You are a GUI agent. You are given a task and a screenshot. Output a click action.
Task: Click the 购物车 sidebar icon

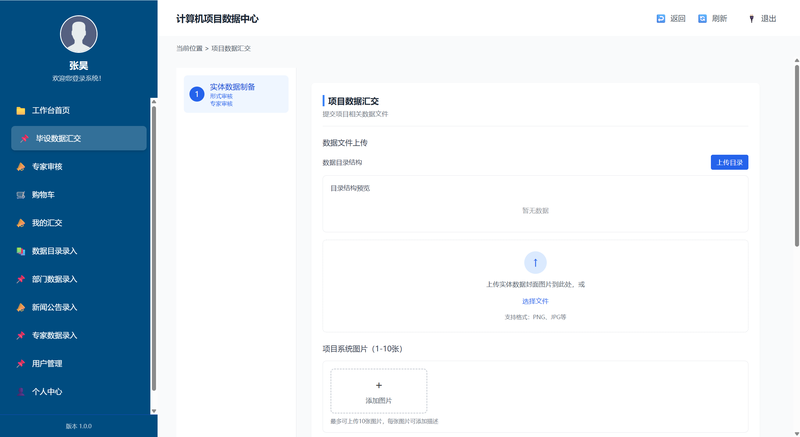click(x=21, y=195)
